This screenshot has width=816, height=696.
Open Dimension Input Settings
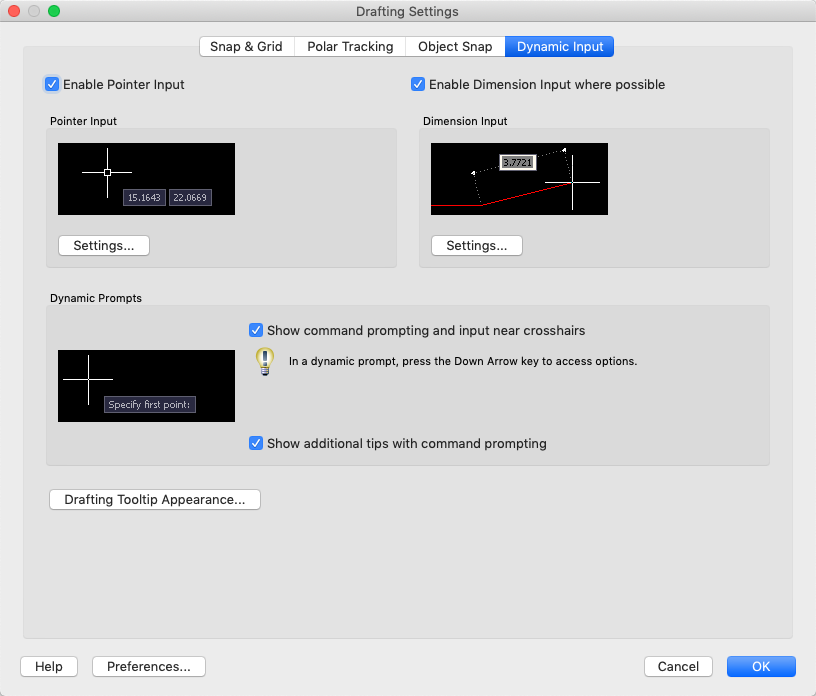pos(477,245)
